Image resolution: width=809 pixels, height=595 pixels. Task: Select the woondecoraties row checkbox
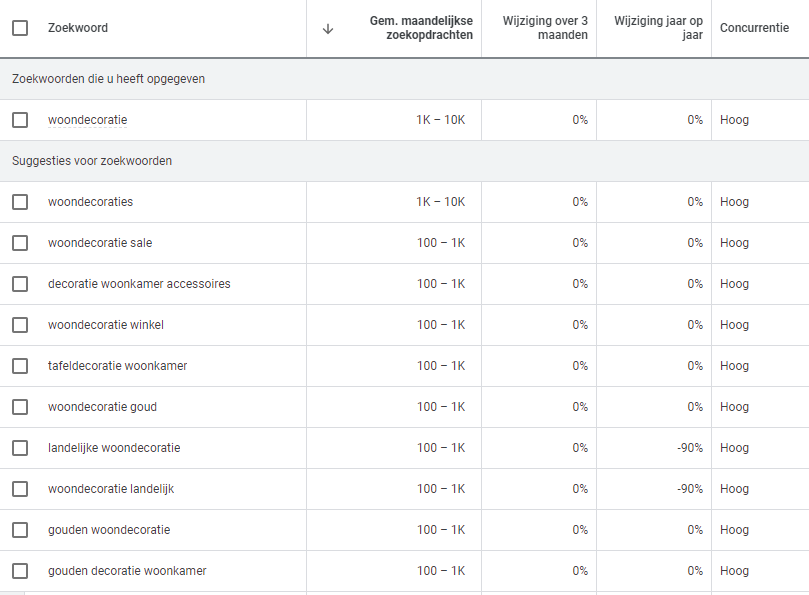(x=20, y=202)
